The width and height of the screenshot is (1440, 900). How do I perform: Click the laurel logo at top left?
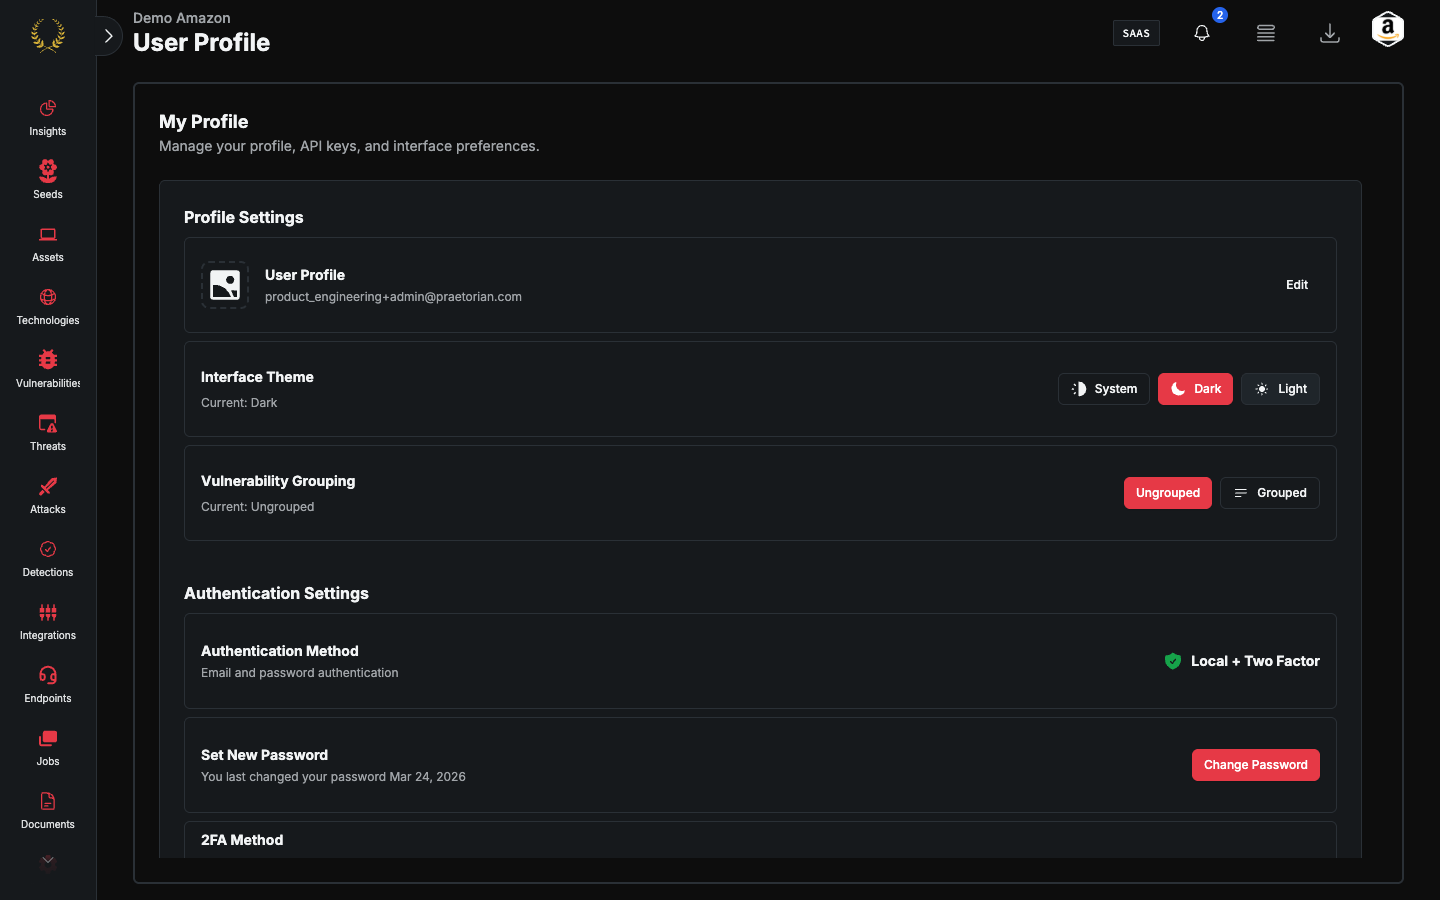tap(48, 35)
